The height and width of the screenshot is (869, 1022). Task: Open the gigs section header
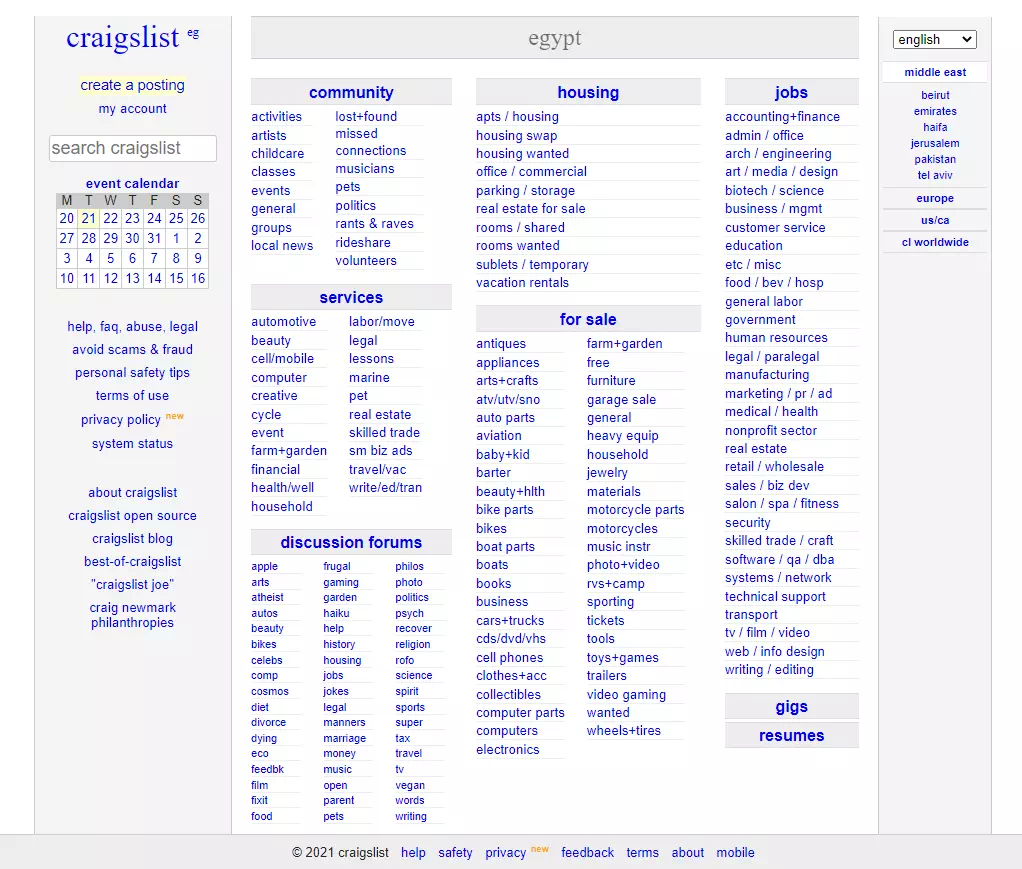click(x=791, y=707)
